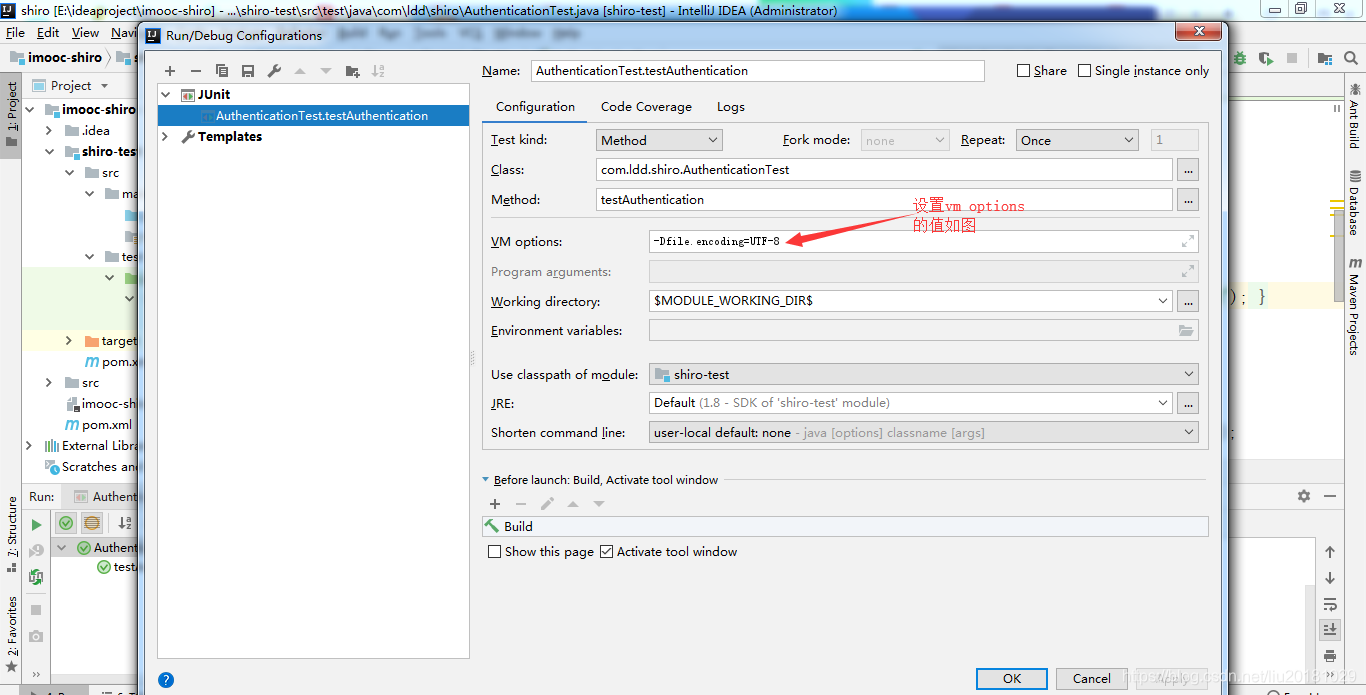
Task: Open Favorites tool window tab
Action: (x=11, y=634)
